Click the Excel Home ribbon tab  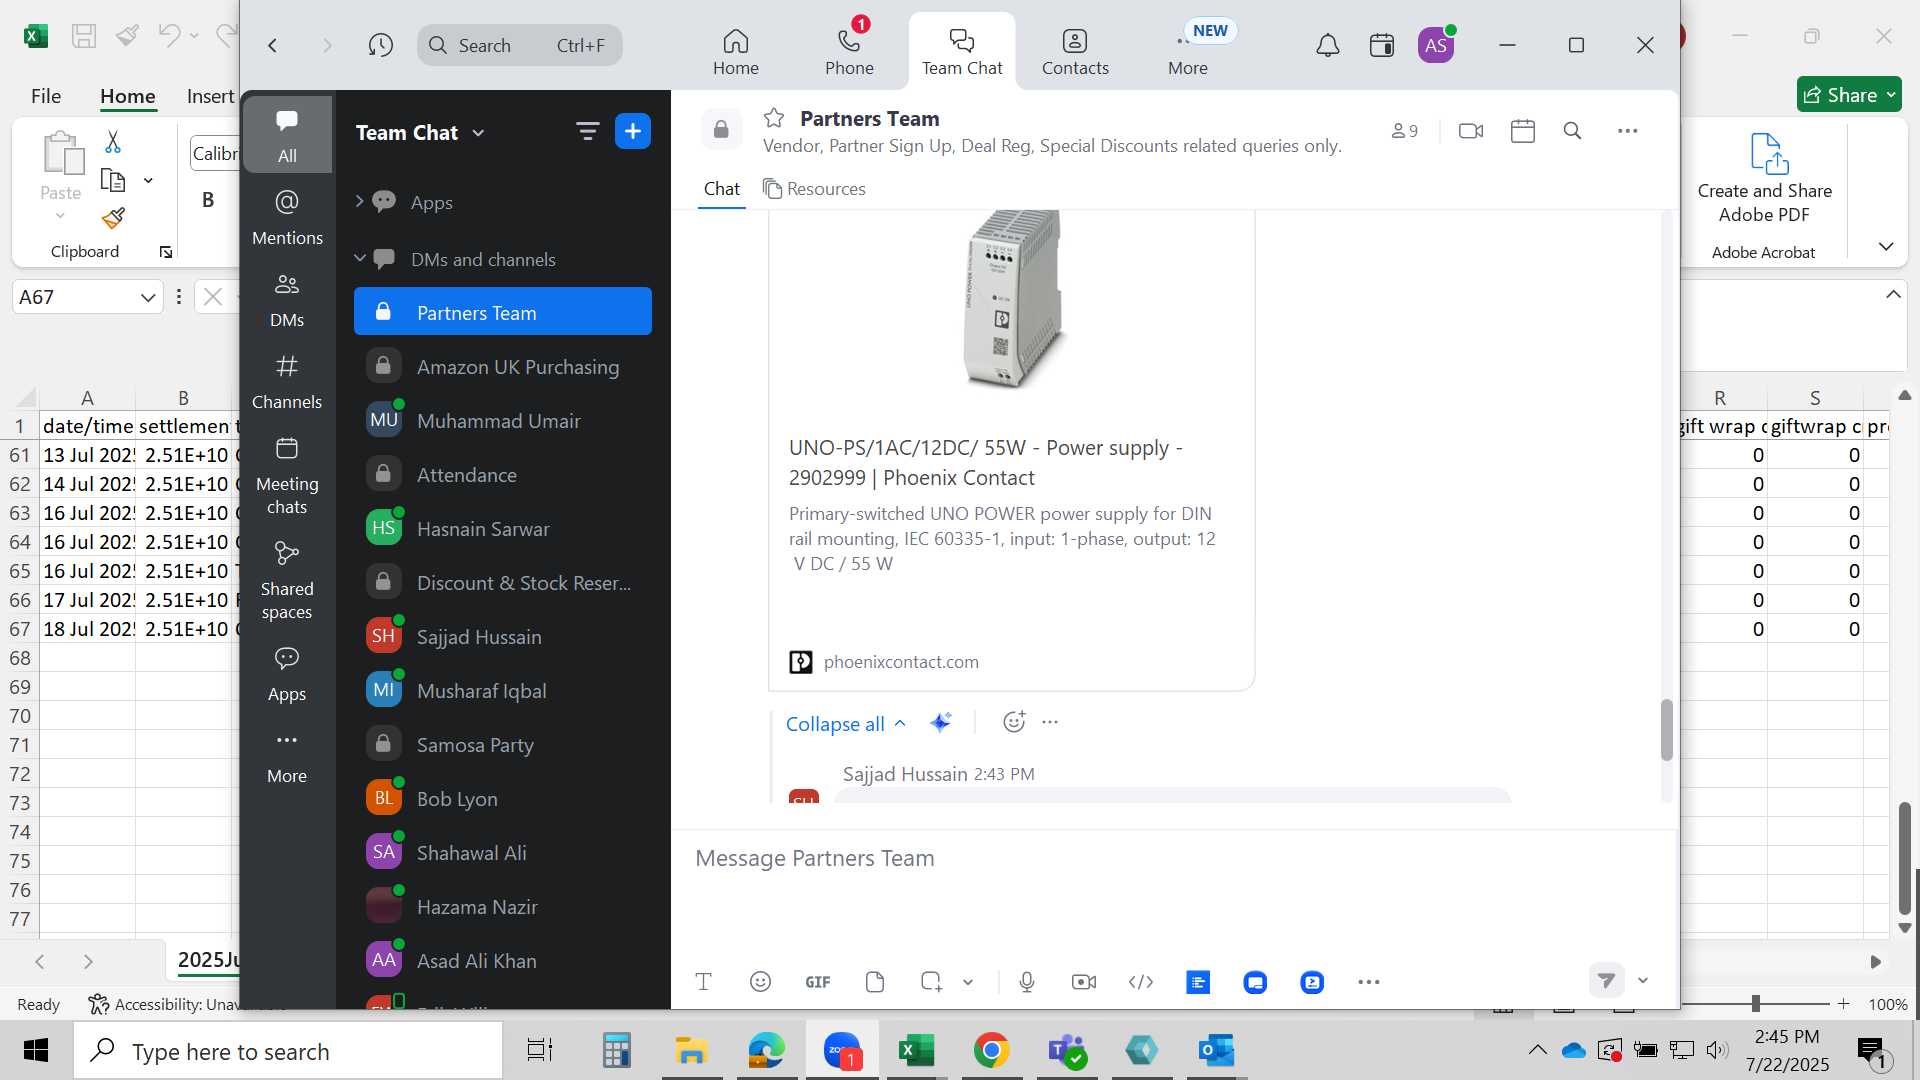tap(128, 96)
